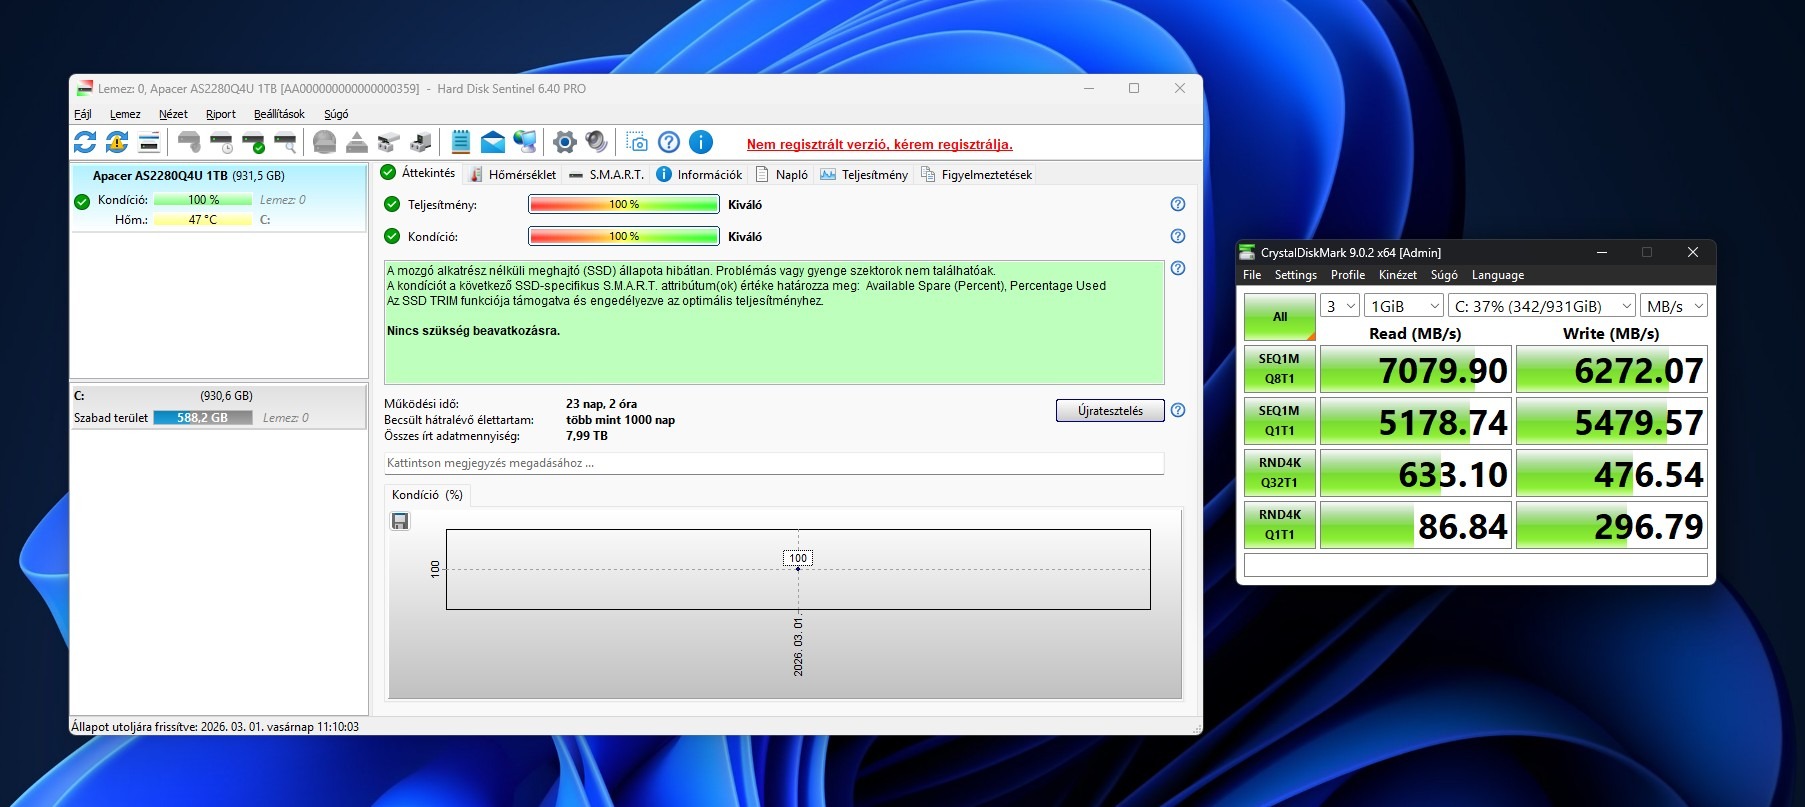Click the gray hard disk platter icon
Screen dimensions: 1805x807
pyautogui.click(x=324, y=142)
